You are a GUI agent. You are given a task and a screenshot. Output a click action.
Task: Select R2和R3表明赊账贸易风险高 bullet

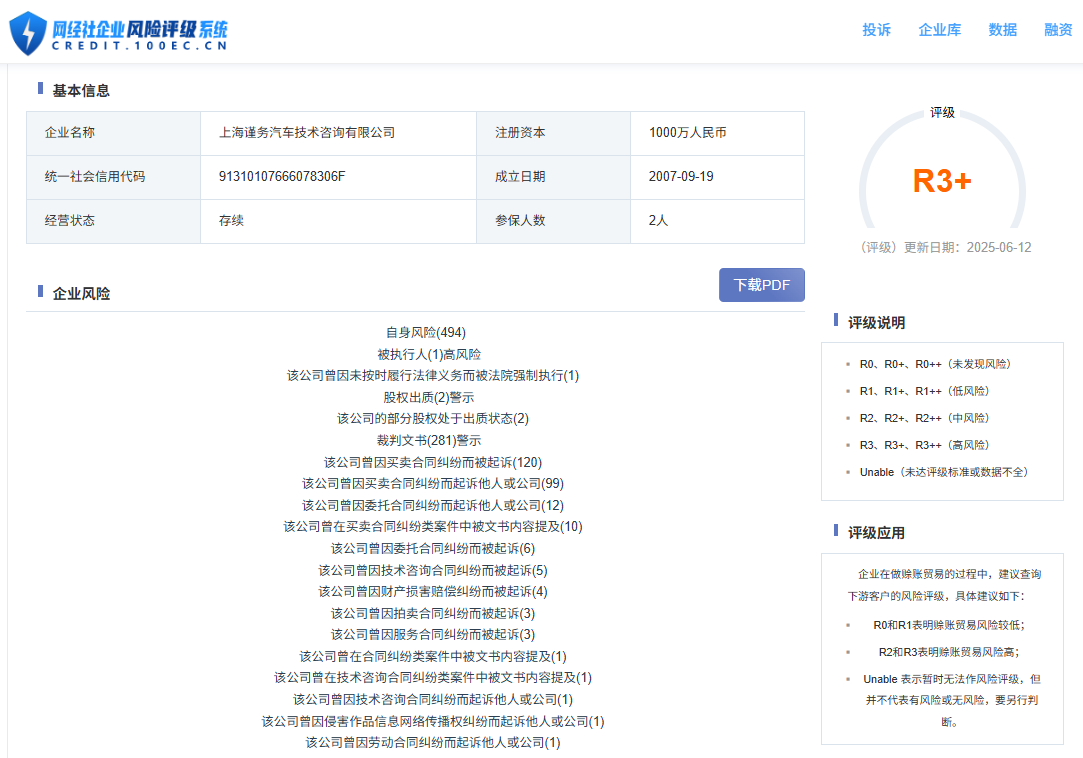click(x=949, y=652)
